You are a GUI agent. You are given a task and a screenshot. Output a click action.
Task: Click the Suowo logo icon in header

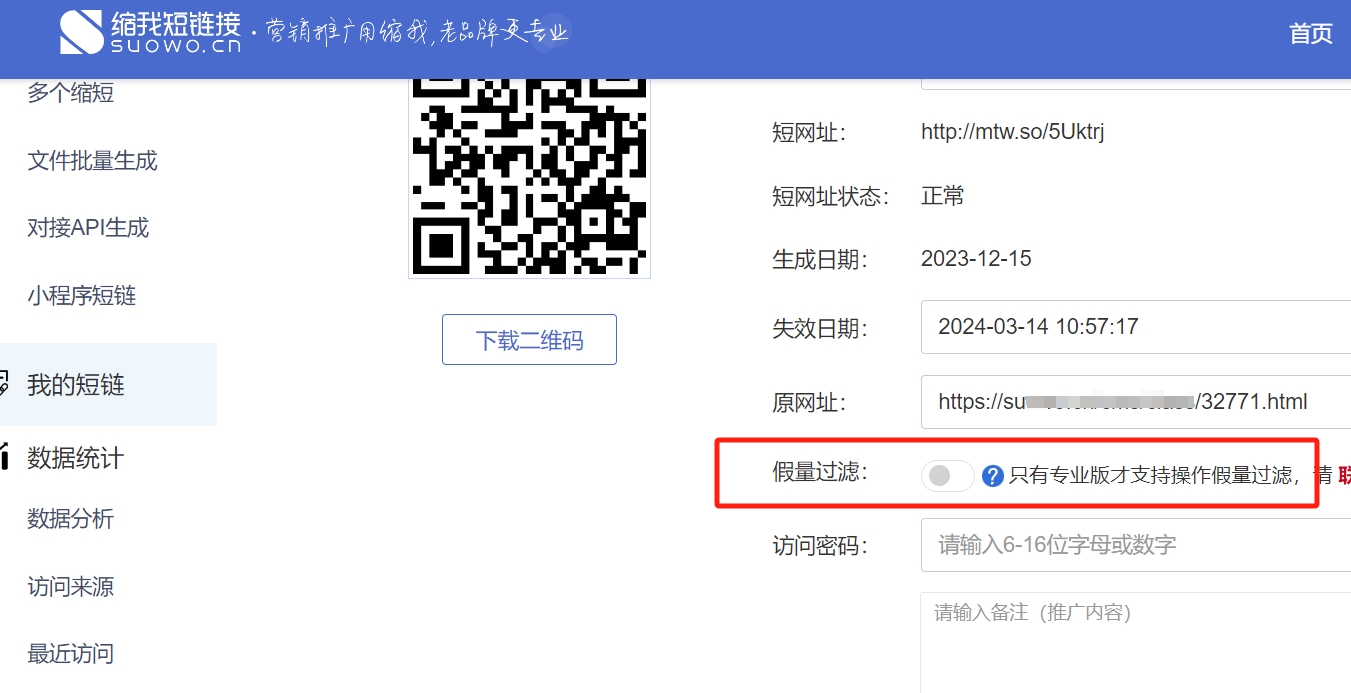[81, 32]
